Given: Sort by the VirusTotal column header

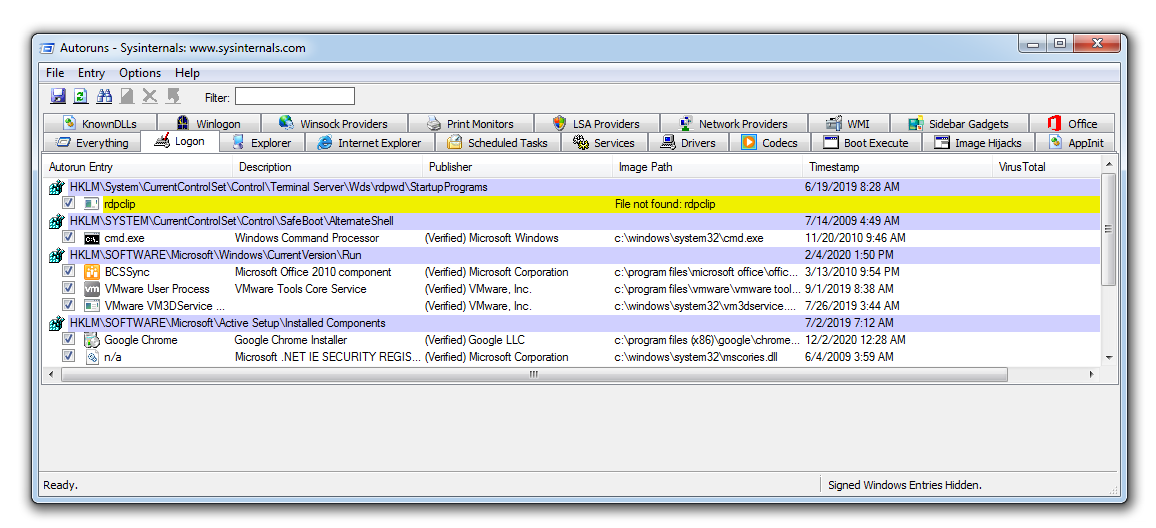Looking at the screenshot, I should tap(1046, 167).
